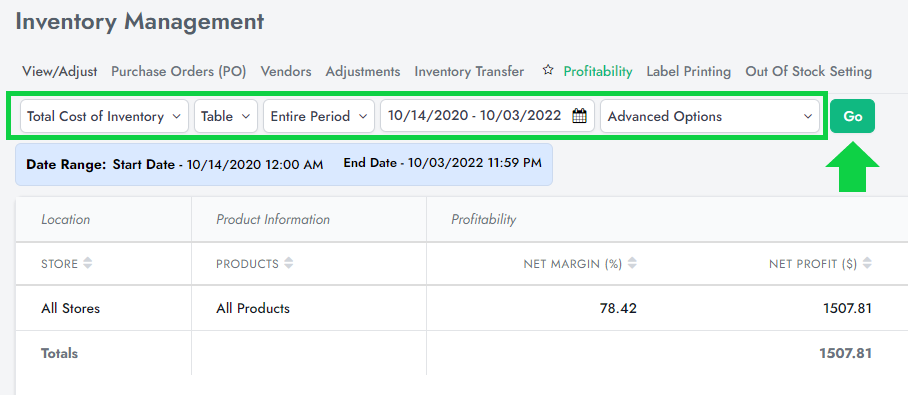The image size is (908, 395).
Task: Click the star icon beside Profitability
Action: (548, 71)
